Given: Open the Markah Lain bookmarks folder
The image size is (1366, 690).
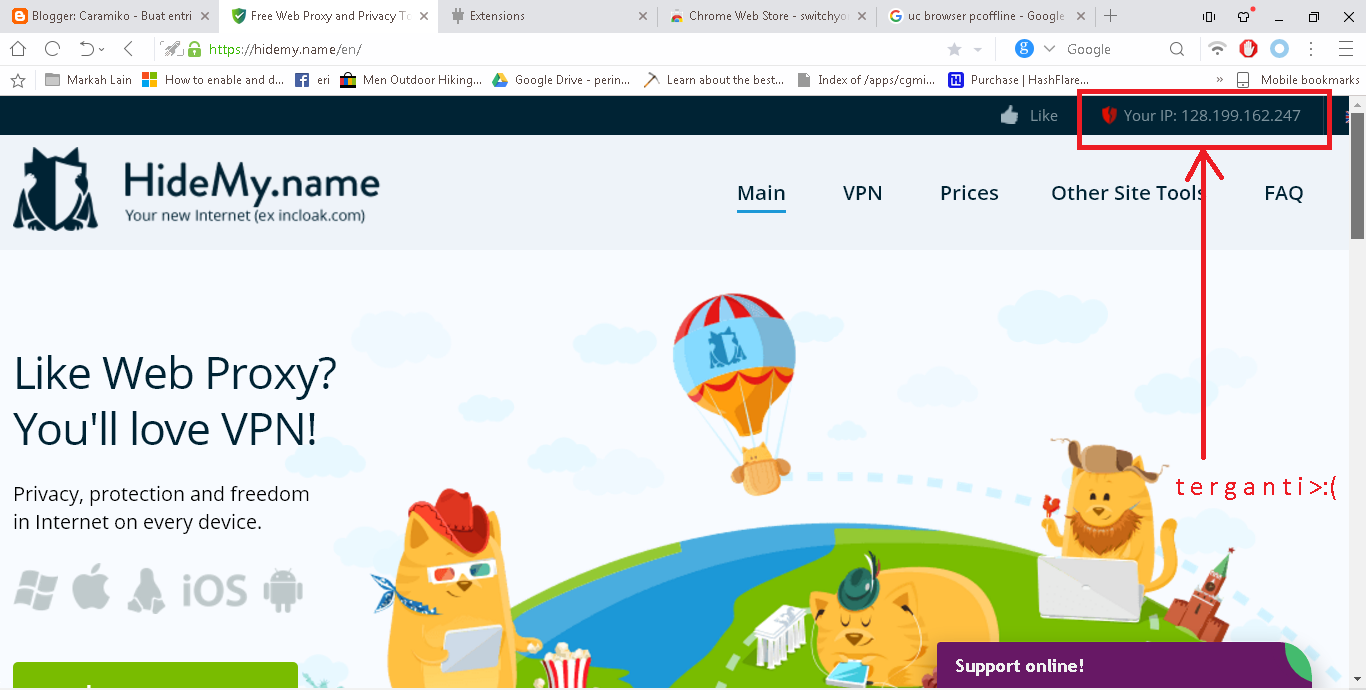Looking at the screenshot, I should coord(87,80).
